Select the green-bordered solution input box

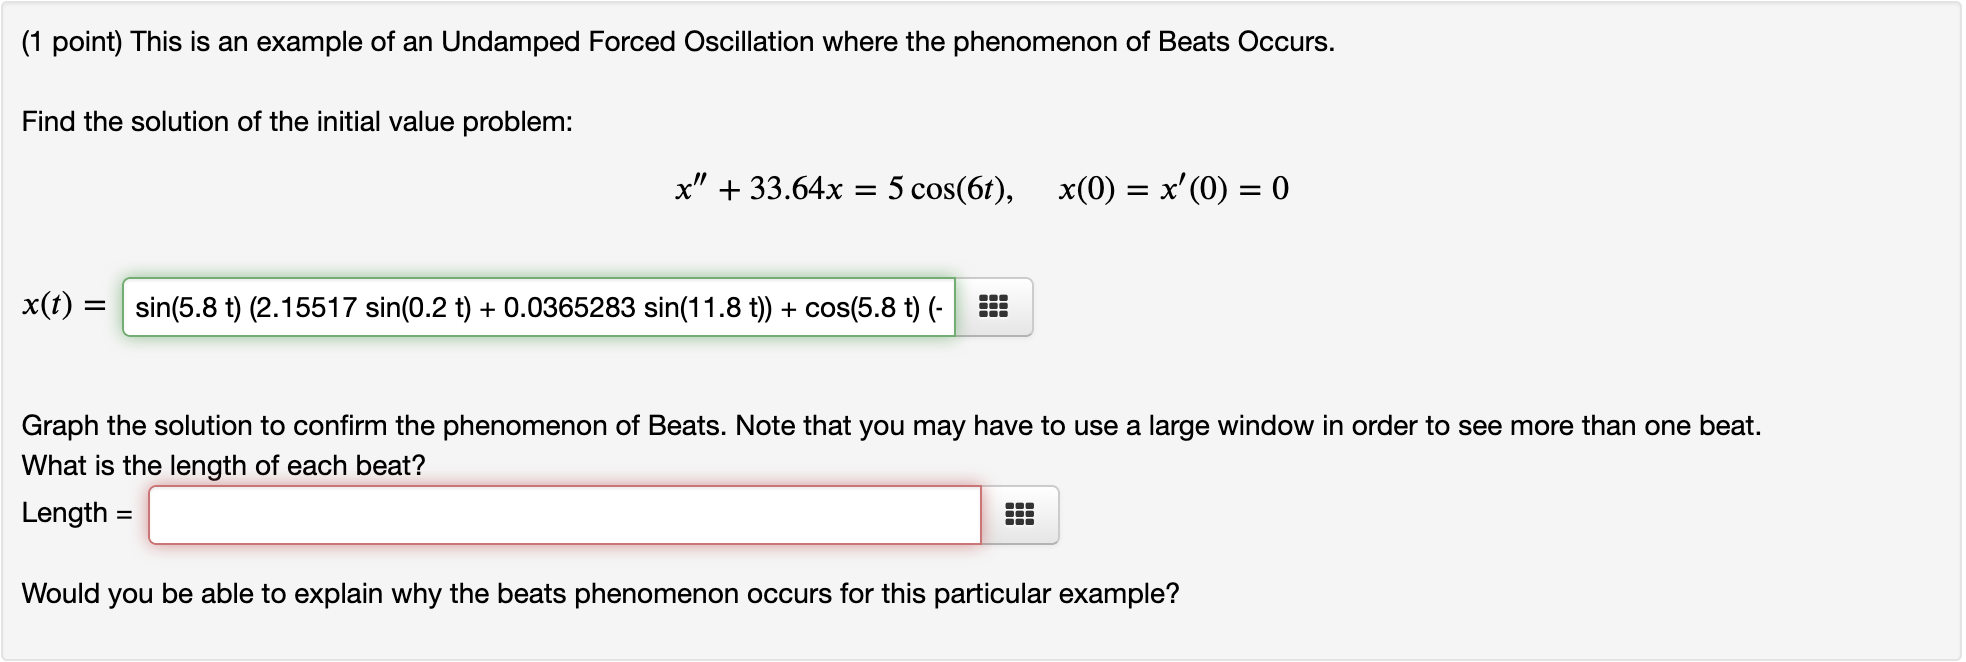click(x=540, y=307)
